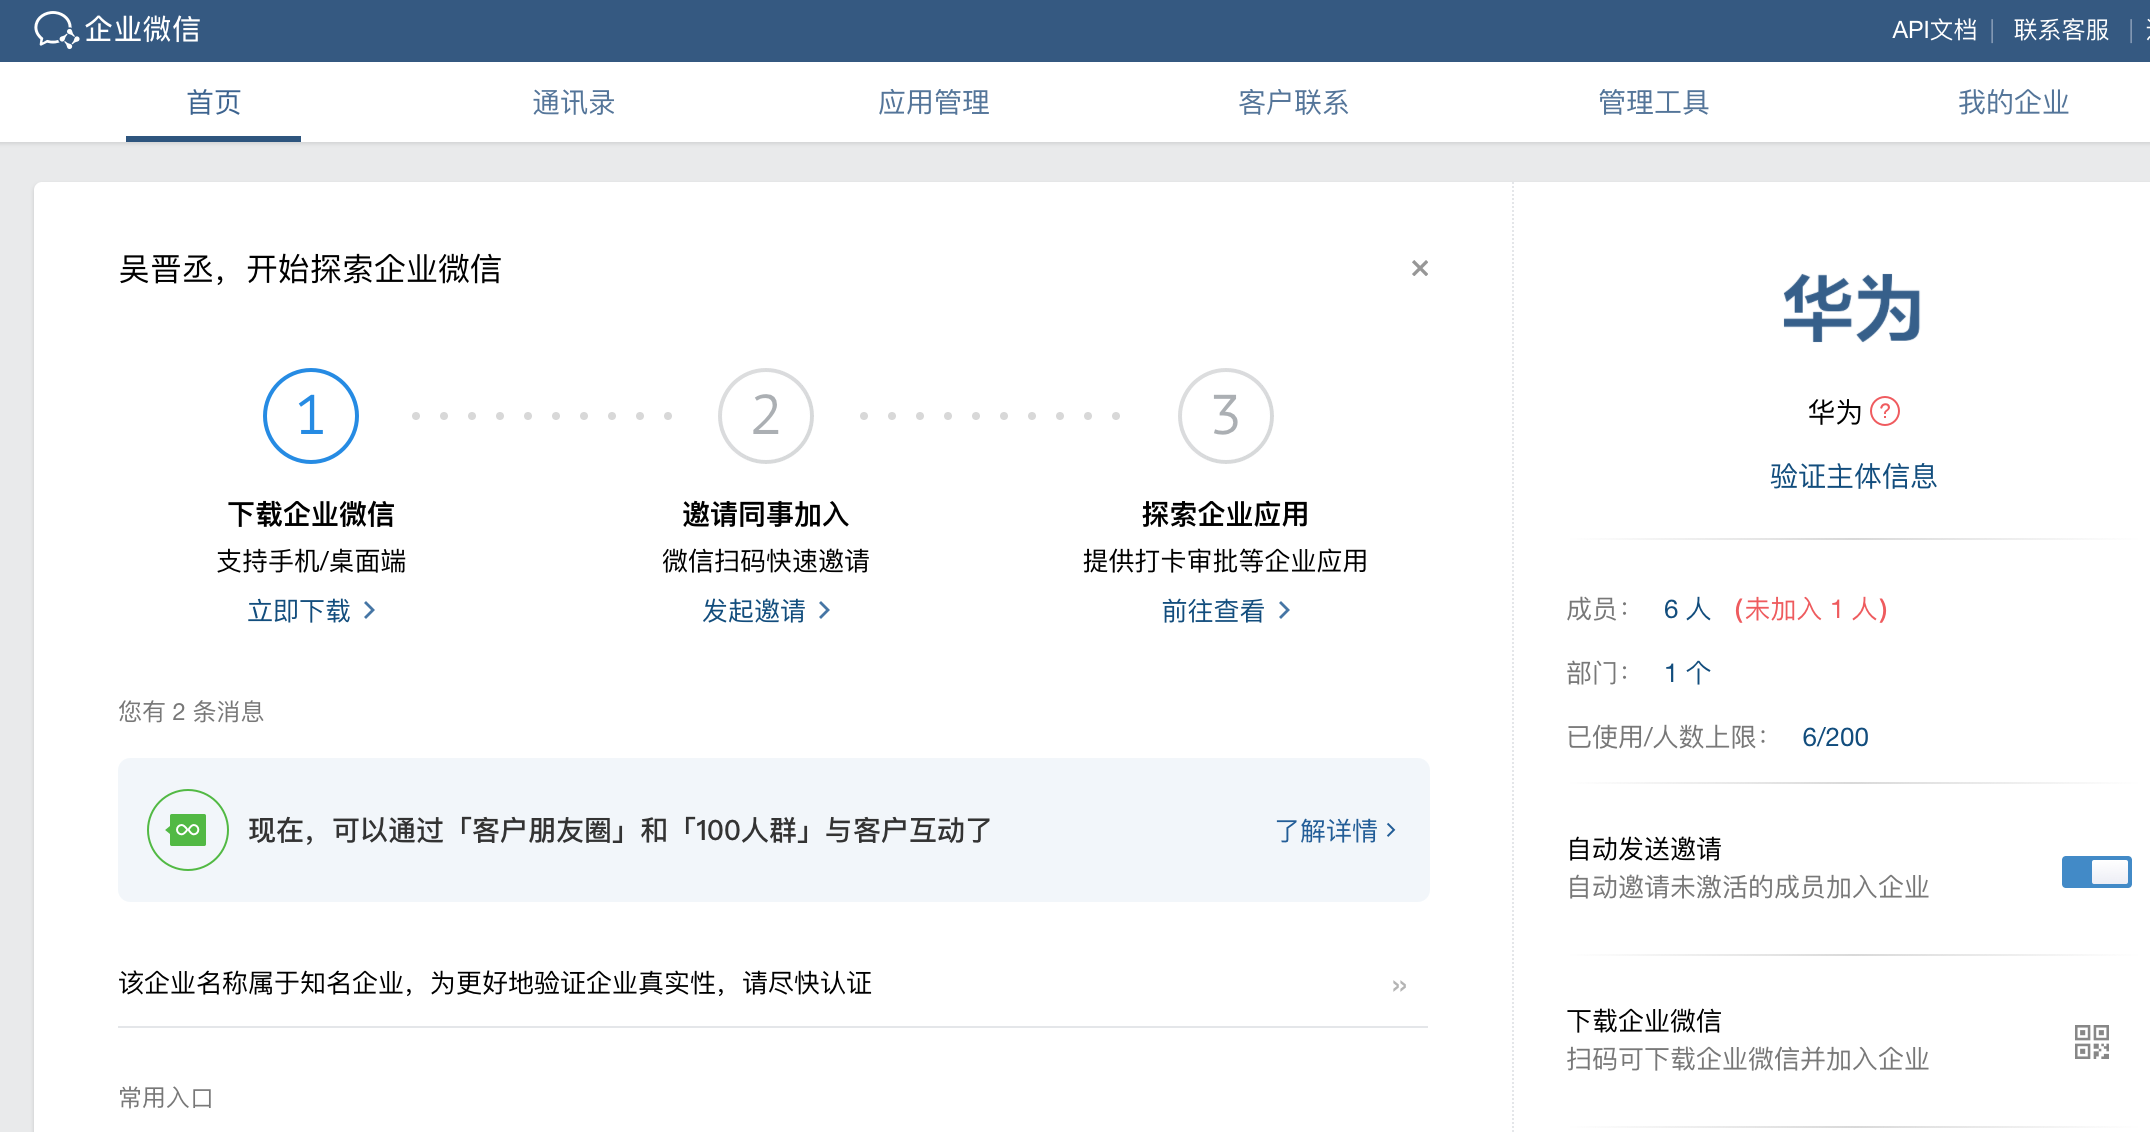2150x1132 pixels.
Task: Toggle the 自动发送邀请 switch
Action: [2096, 872]
